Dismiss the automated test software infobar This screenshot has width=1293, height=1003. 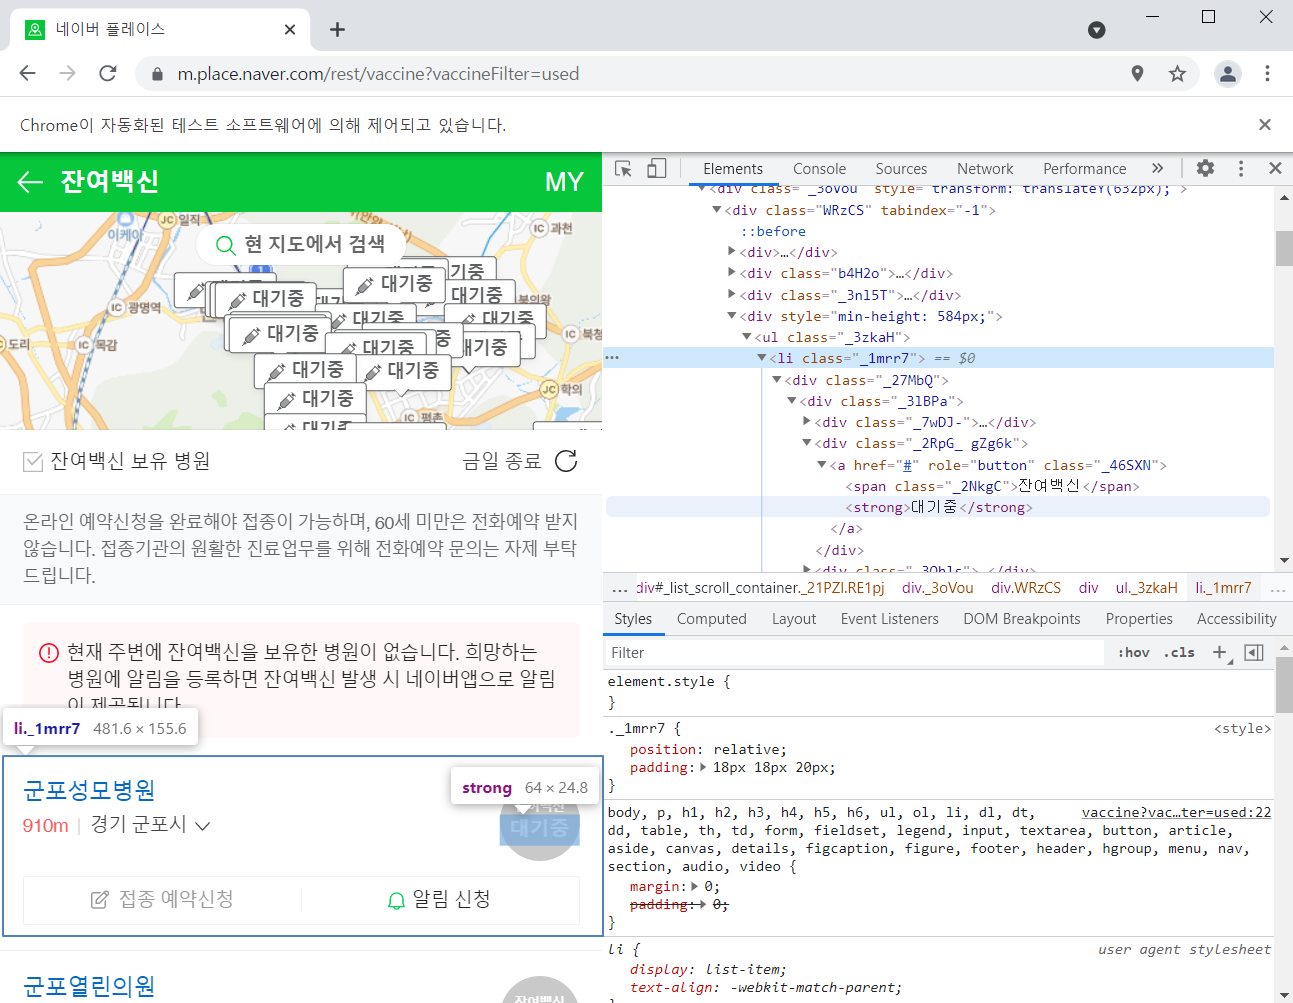click(1265, 125)
